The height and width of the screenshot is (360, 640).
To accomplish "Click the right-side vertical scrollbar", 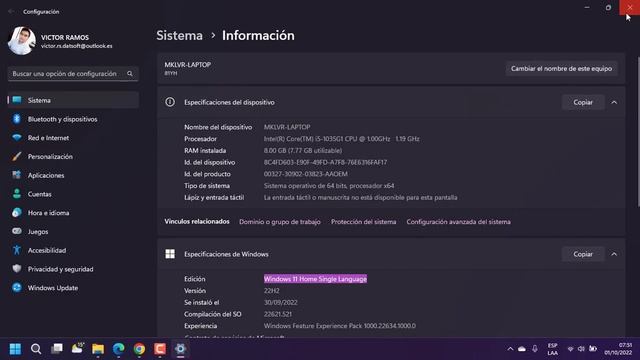I will [x=638, y=131].
